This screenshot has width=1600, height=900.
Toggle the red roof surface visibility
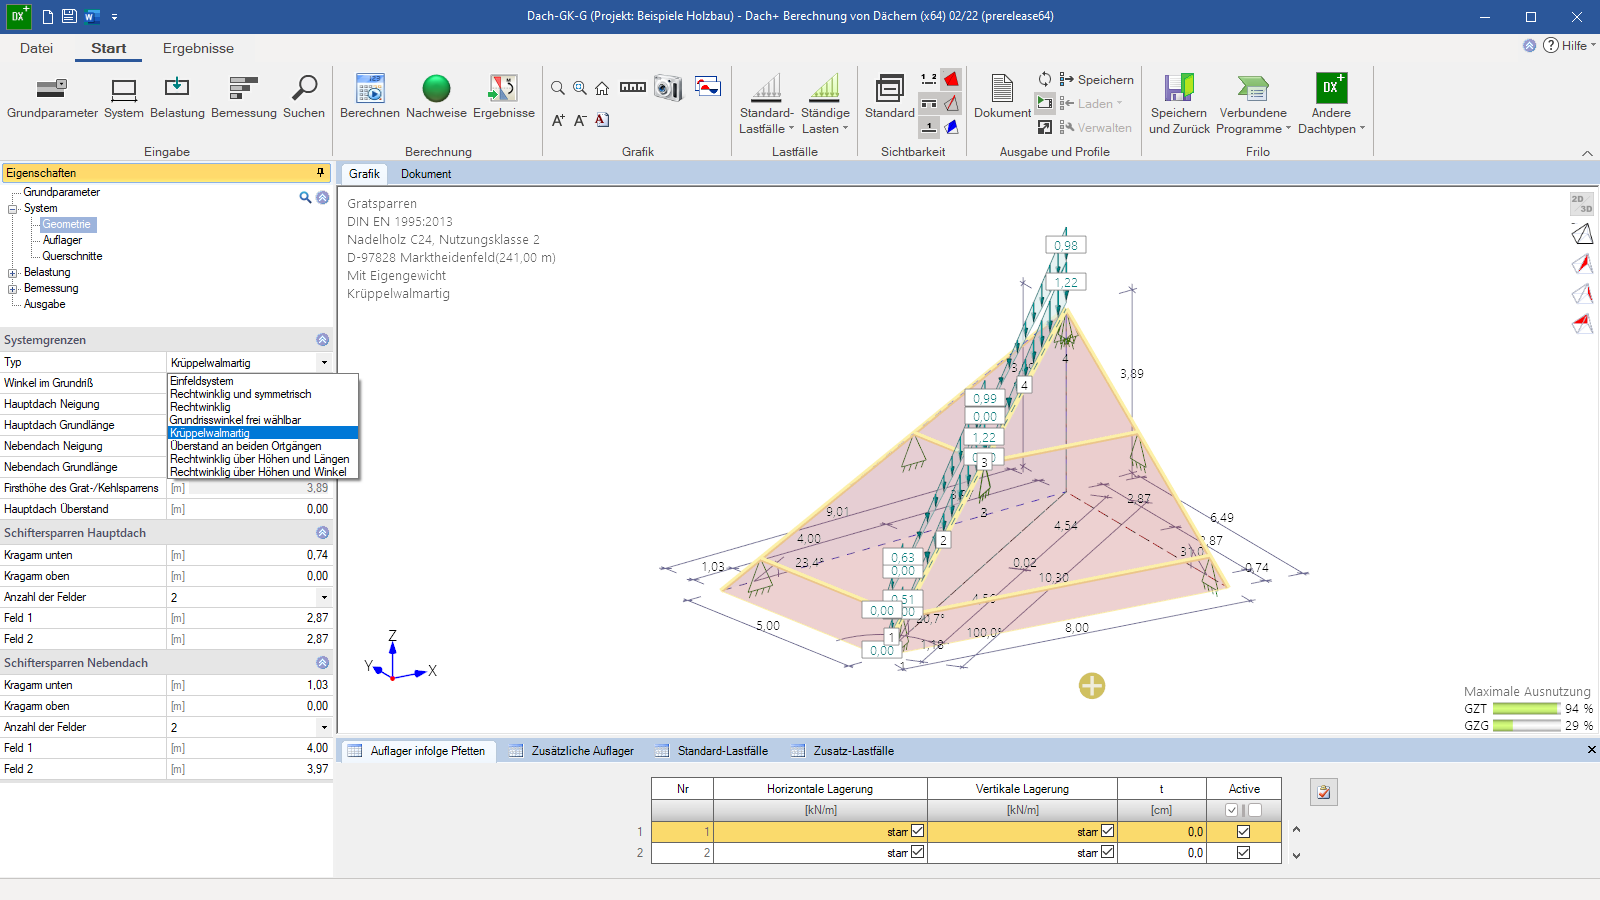[952, 79]
